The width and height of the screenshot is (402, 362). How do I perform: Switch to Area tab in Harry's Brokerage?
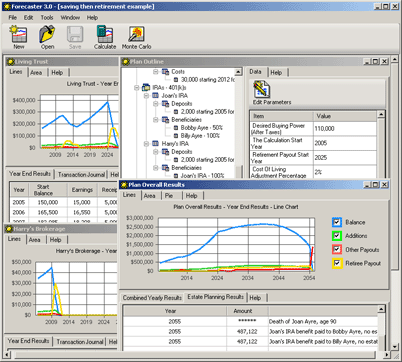tap(35, 240)
